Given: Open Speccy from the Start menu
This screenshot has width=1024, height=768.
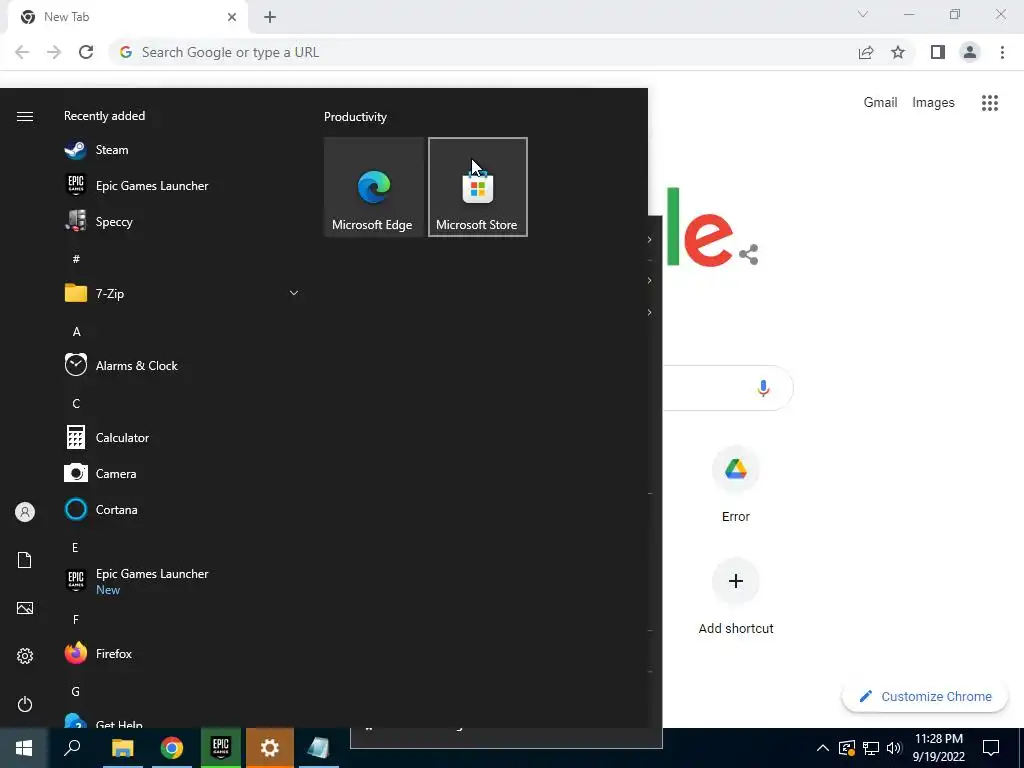Looking at the screenshot, I should (x=114, y=221).
